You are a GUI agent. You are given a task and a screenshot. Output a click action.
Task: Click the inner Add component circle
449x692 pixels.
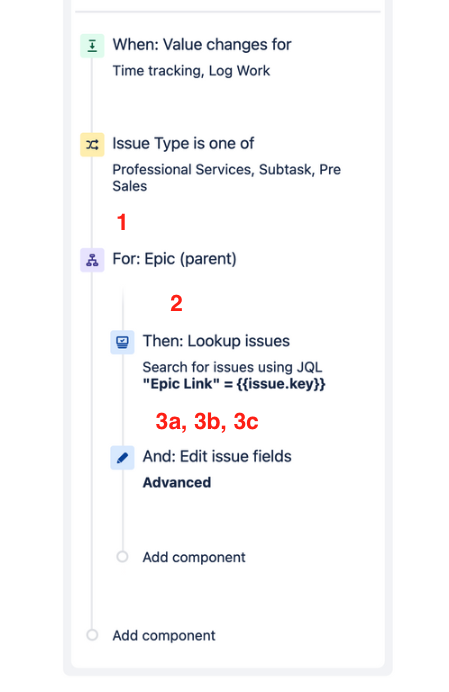122,557
